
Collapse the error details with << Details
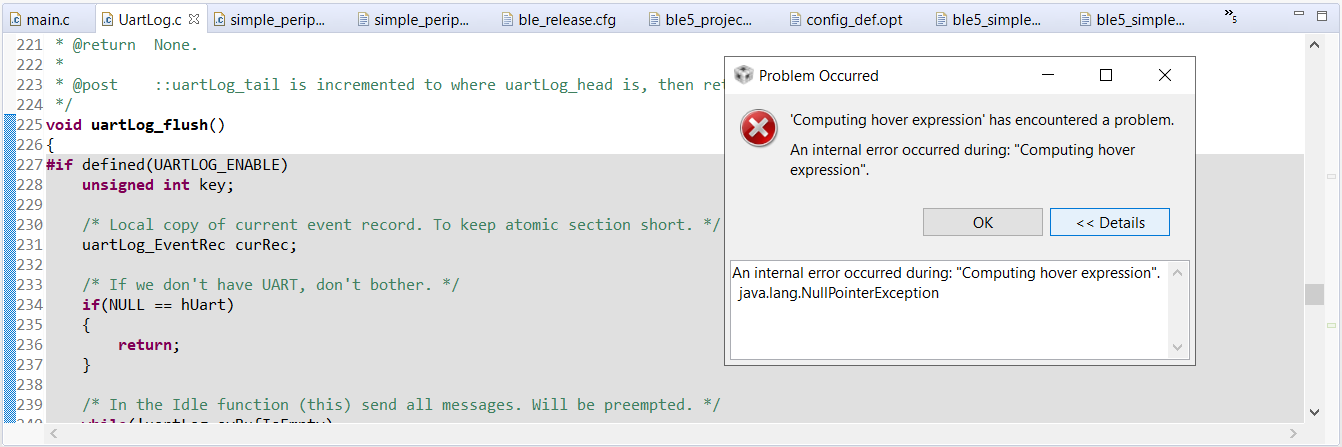coord(1110,222)
